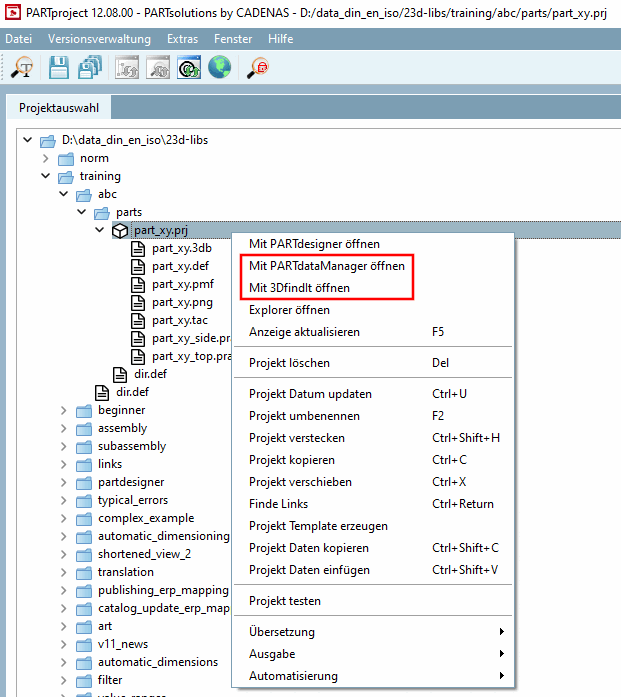621x697 pixels.
Task: Click the folder icon beside partdesigner
Action: (x=84, y=483)
